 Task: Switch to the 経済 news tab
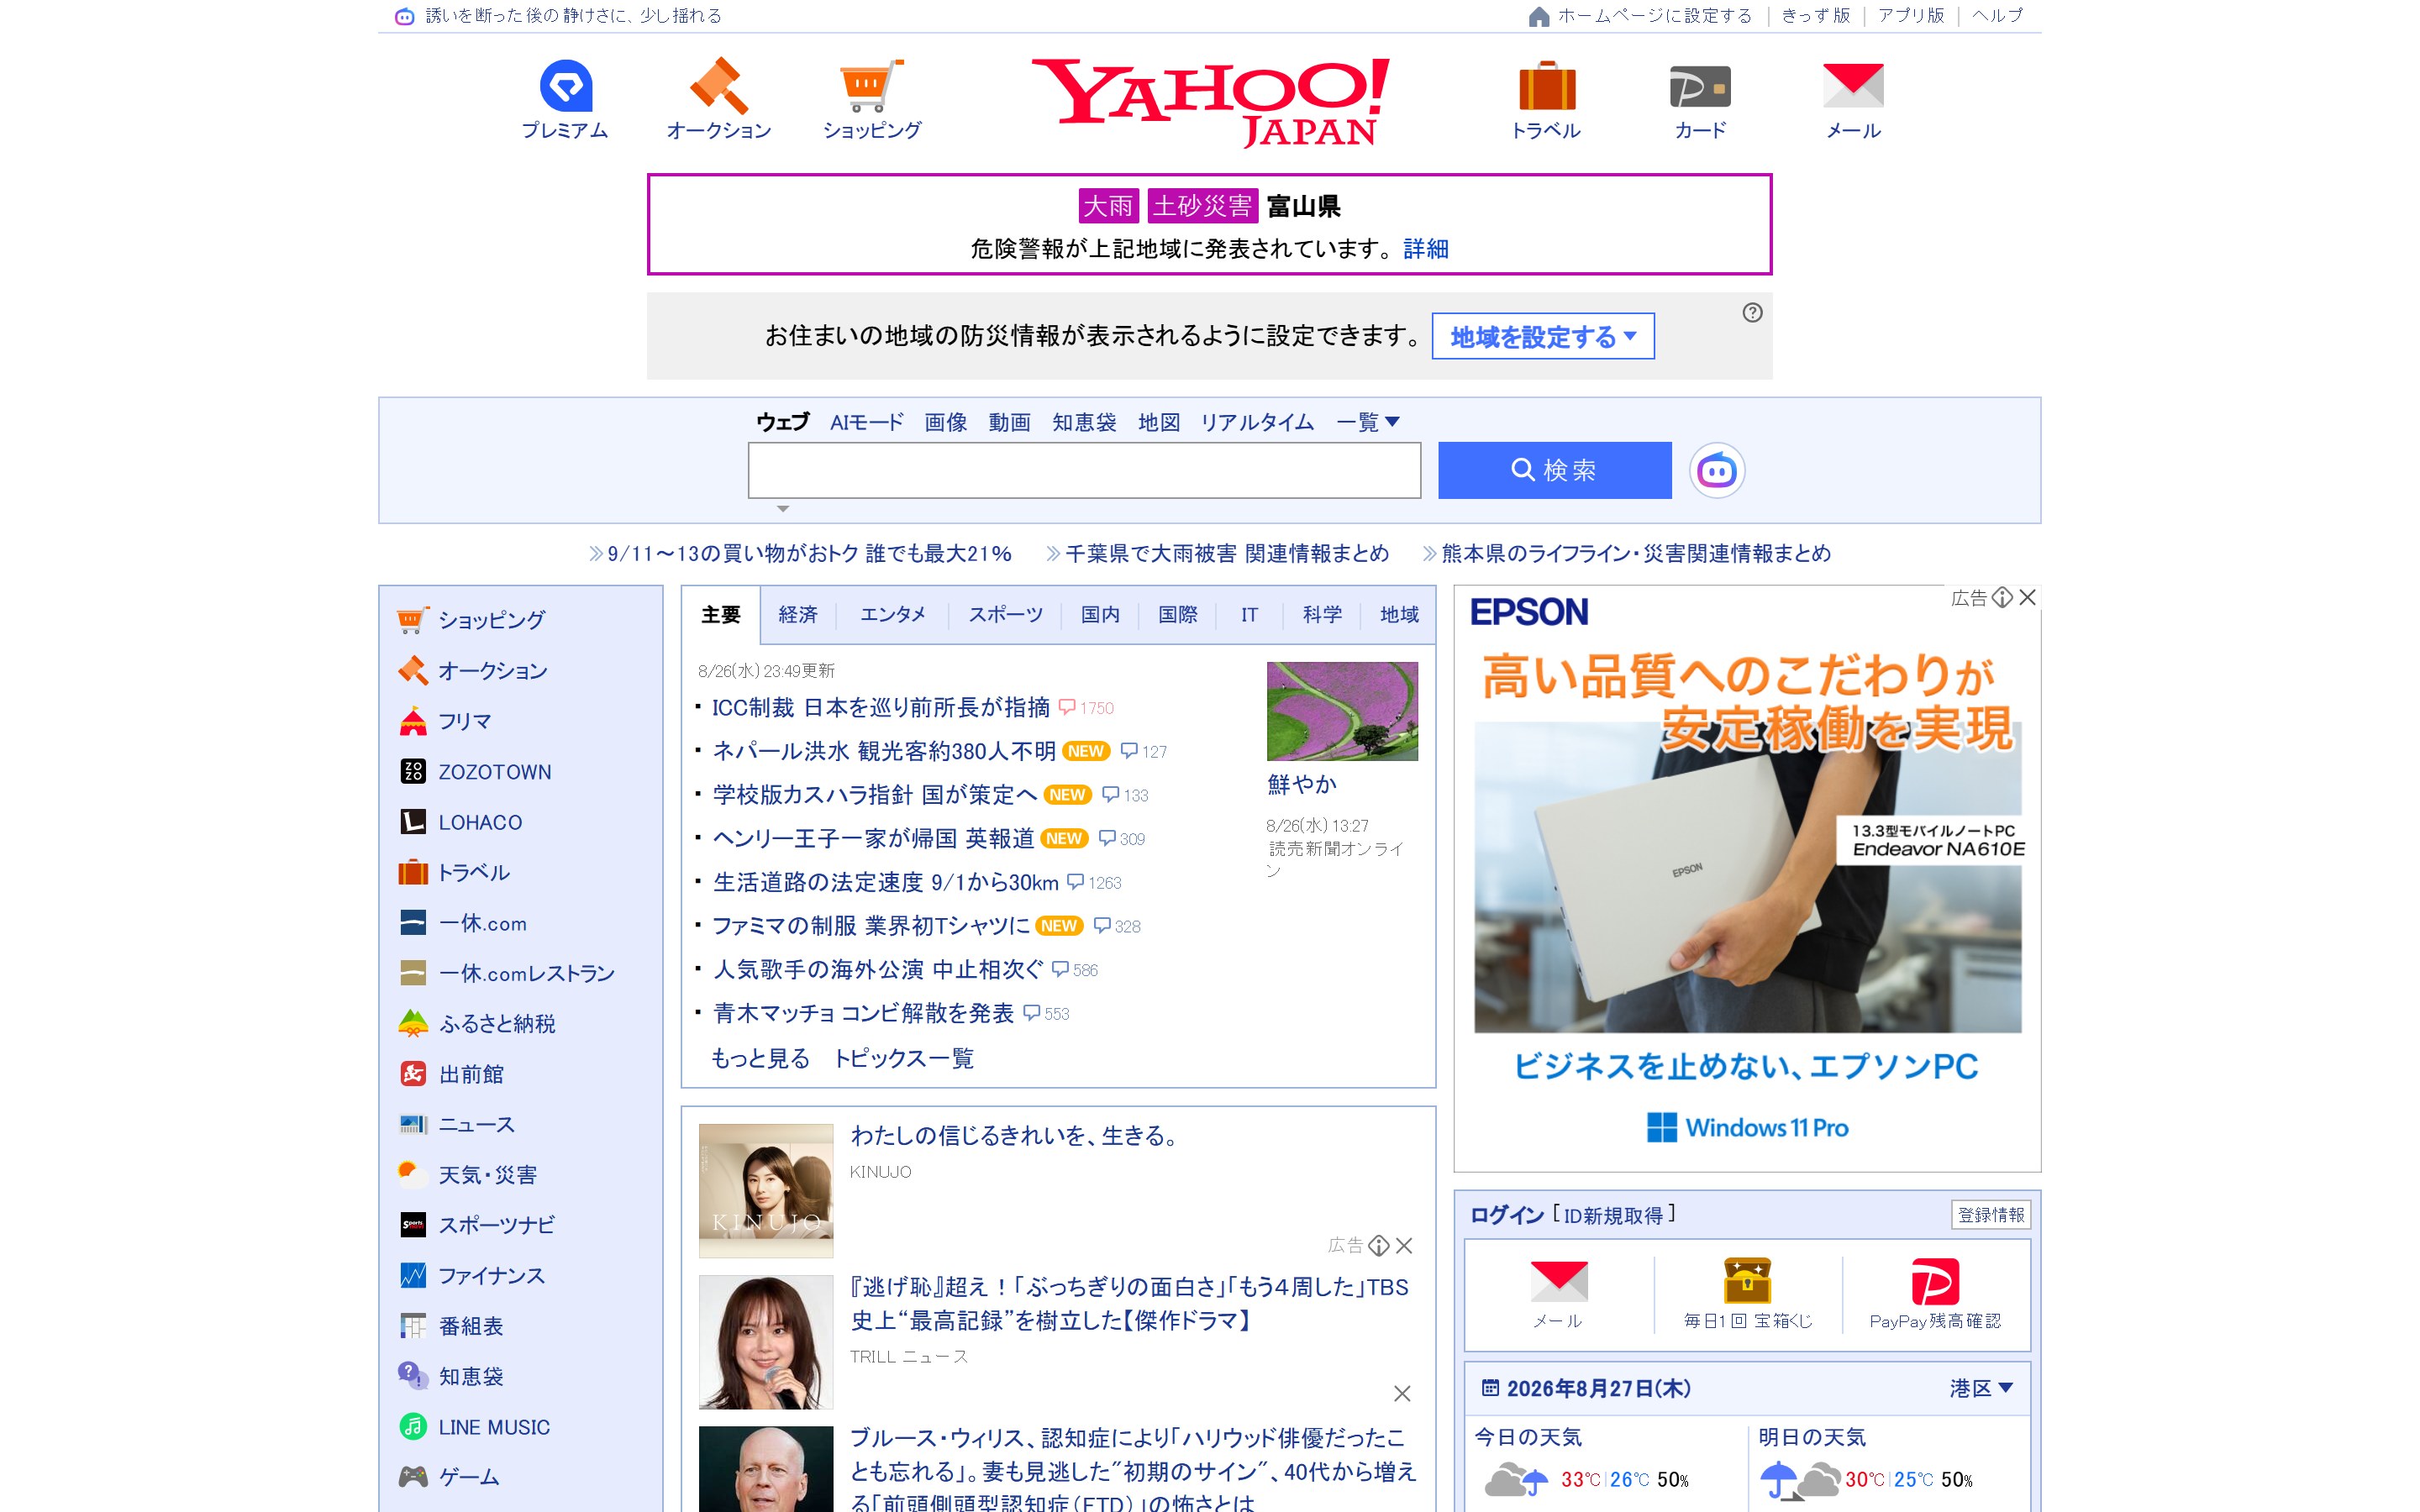798,614
